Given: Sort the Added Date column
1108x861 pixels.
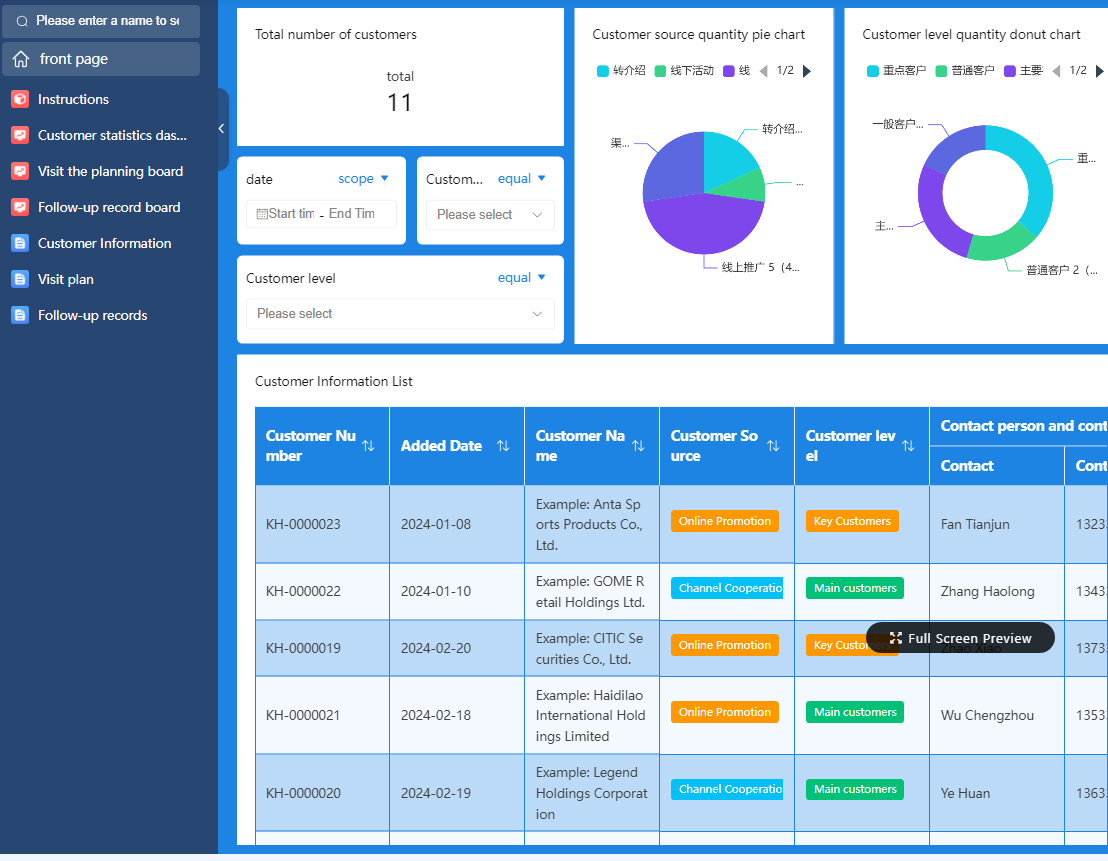Looking at the screenshot, I should (x=503, y=446).
